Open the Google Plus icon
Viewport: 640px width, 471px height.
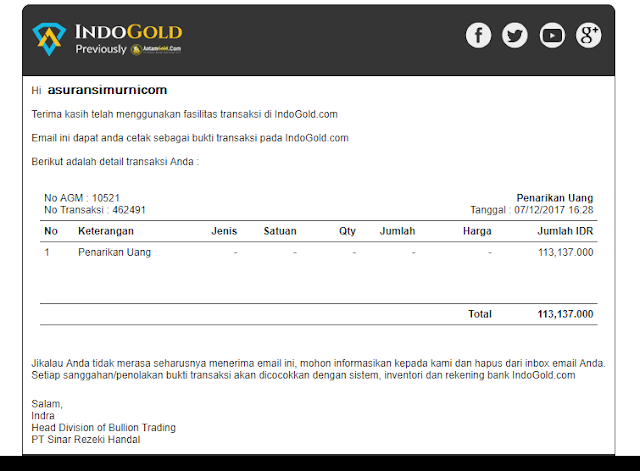coord(589,35)
